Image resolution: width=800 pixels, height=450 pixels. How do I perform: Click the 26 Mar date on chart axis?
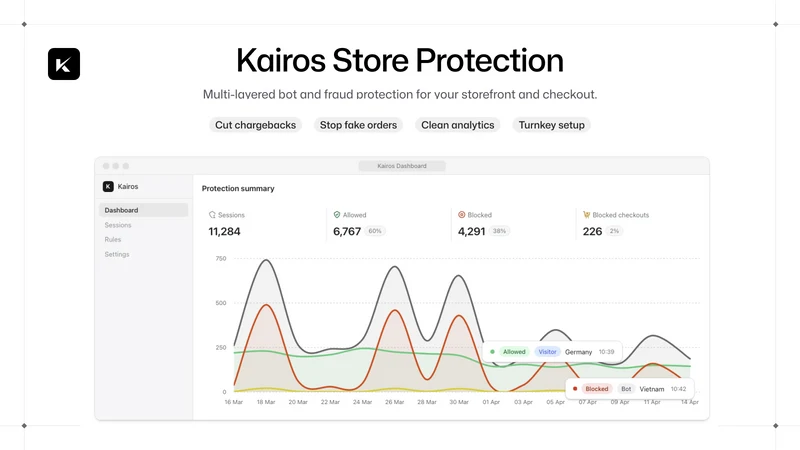[x=394, y=402]
